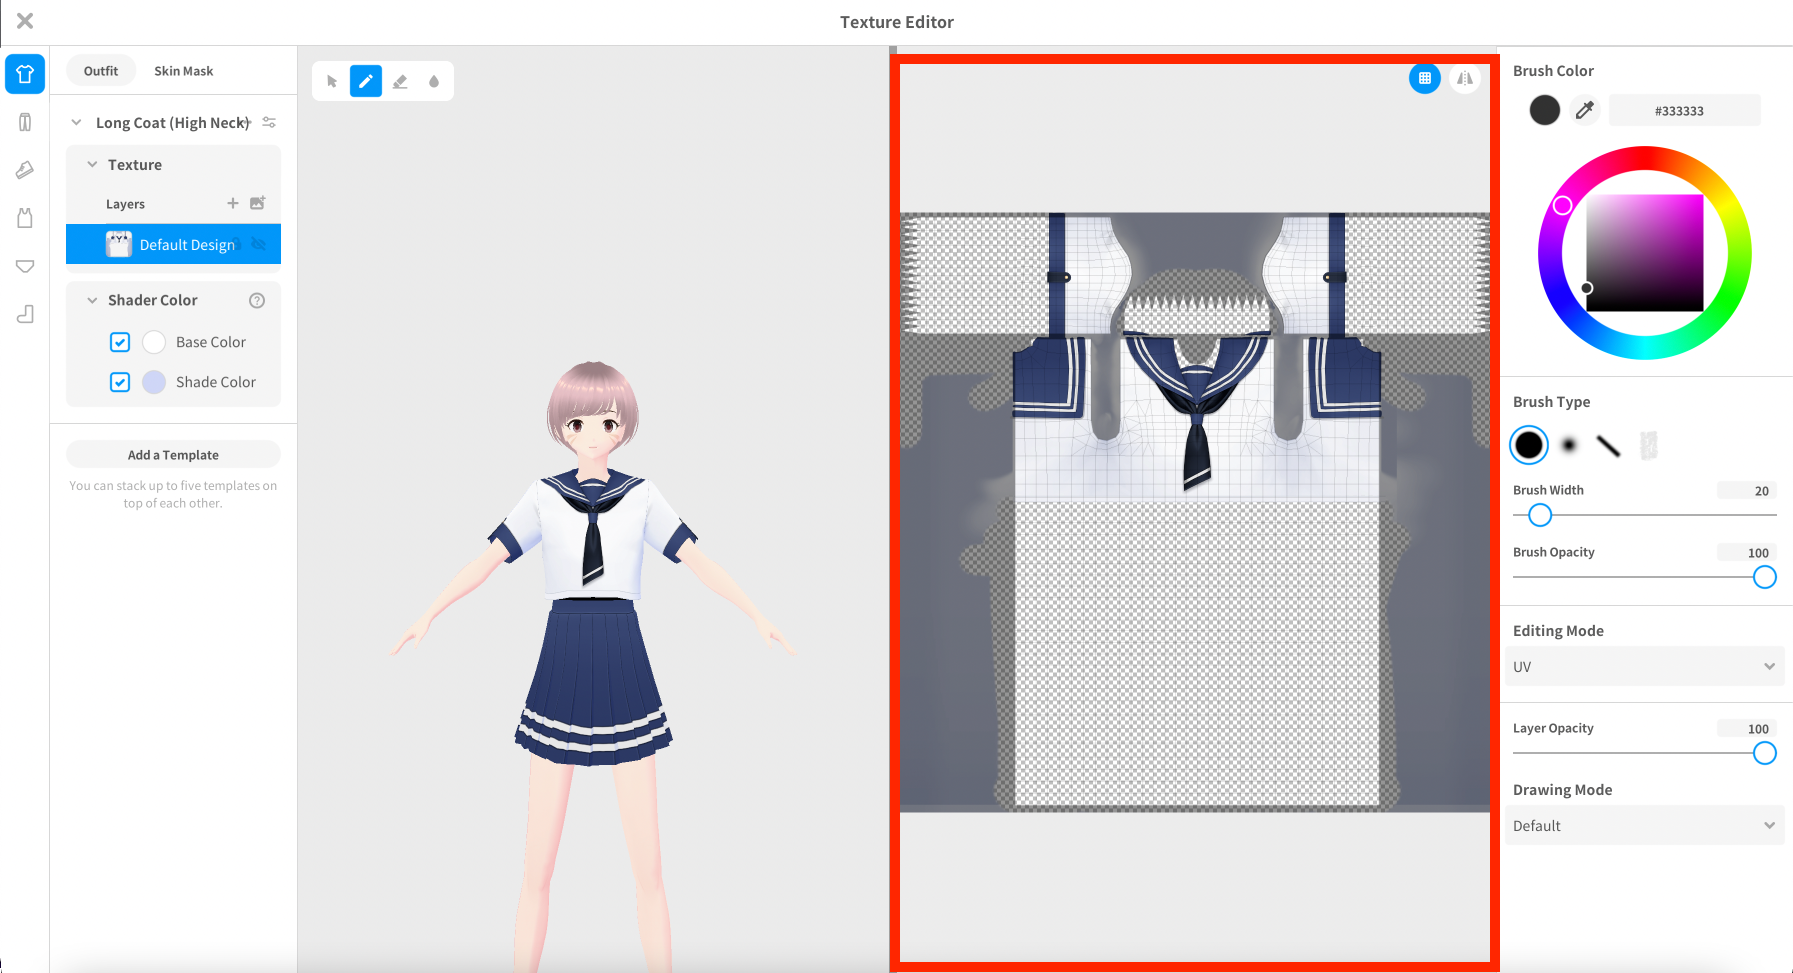Click the Shade Color swatch
1793x973 pixels.
tap(154, 382)
